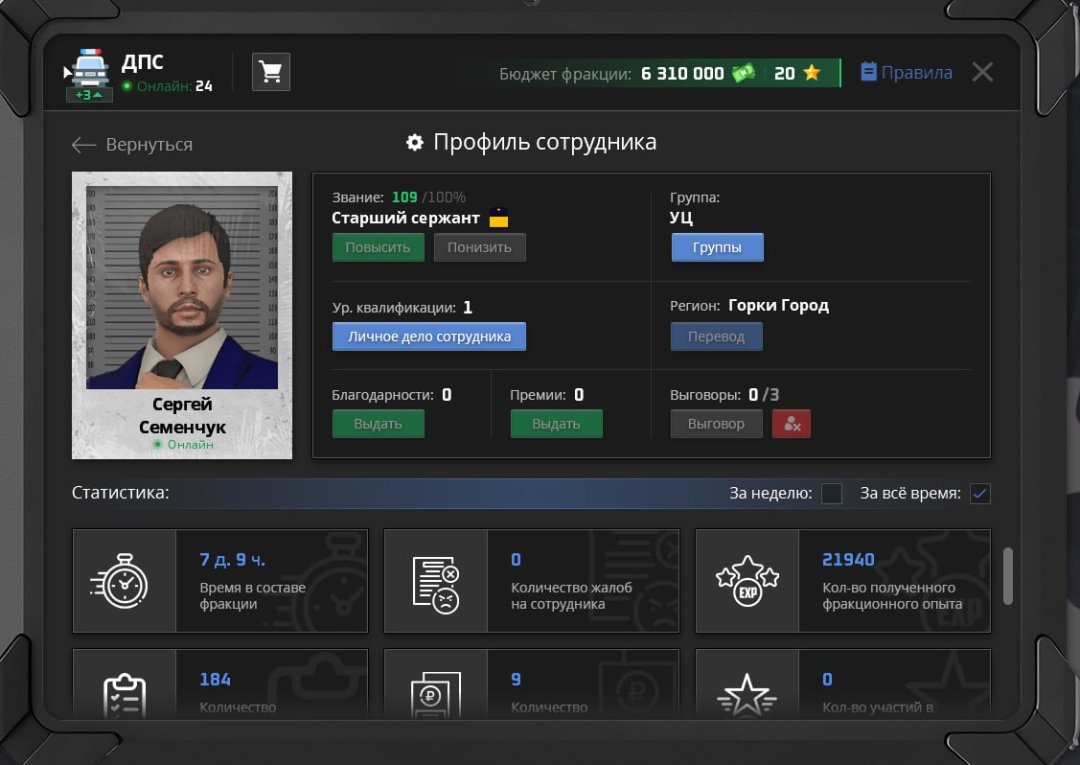Click the statistics panel scrollbar
Viewport: 1080px width, 765px height.
1008,576
